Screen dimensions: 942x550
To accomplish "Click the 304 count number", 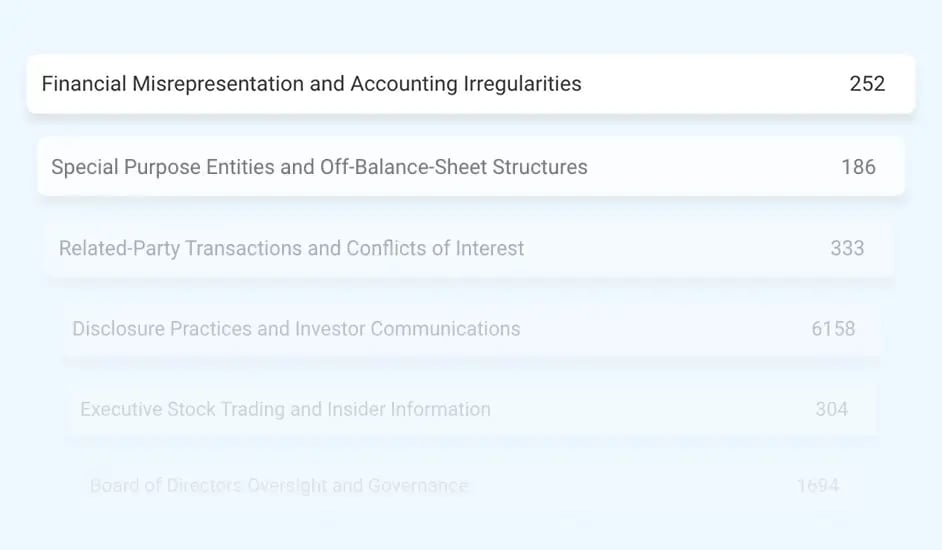I will pos(831,409).
